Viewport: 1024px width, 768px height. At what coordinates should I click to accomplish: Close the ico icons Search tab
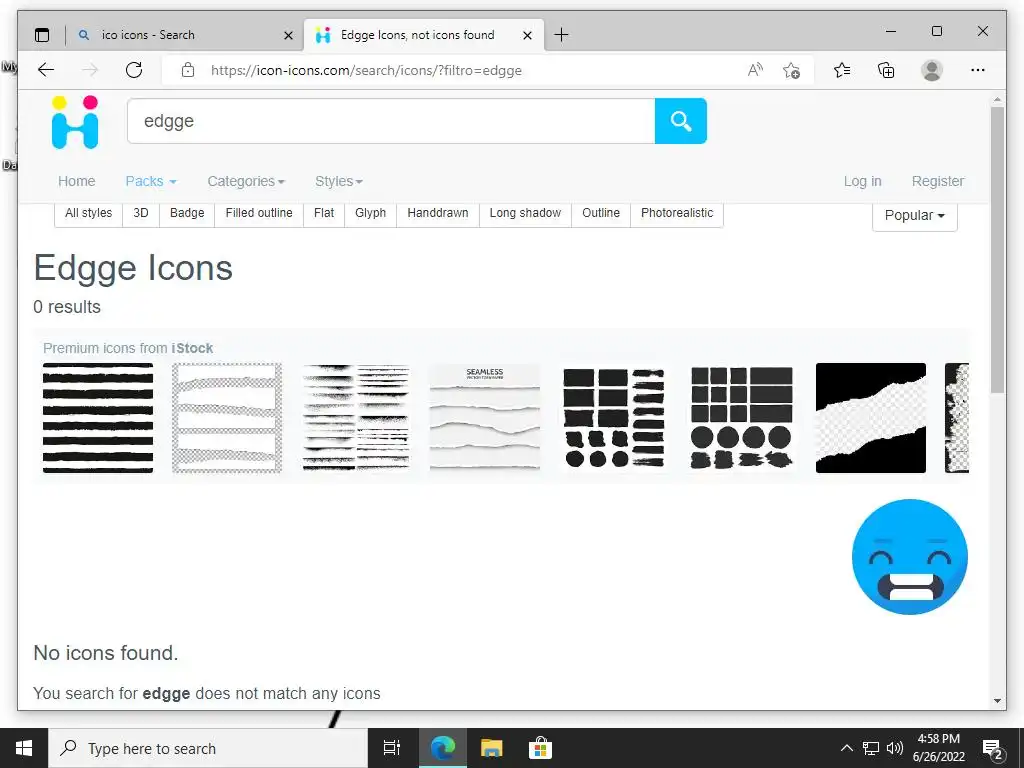tap(288, 35)
